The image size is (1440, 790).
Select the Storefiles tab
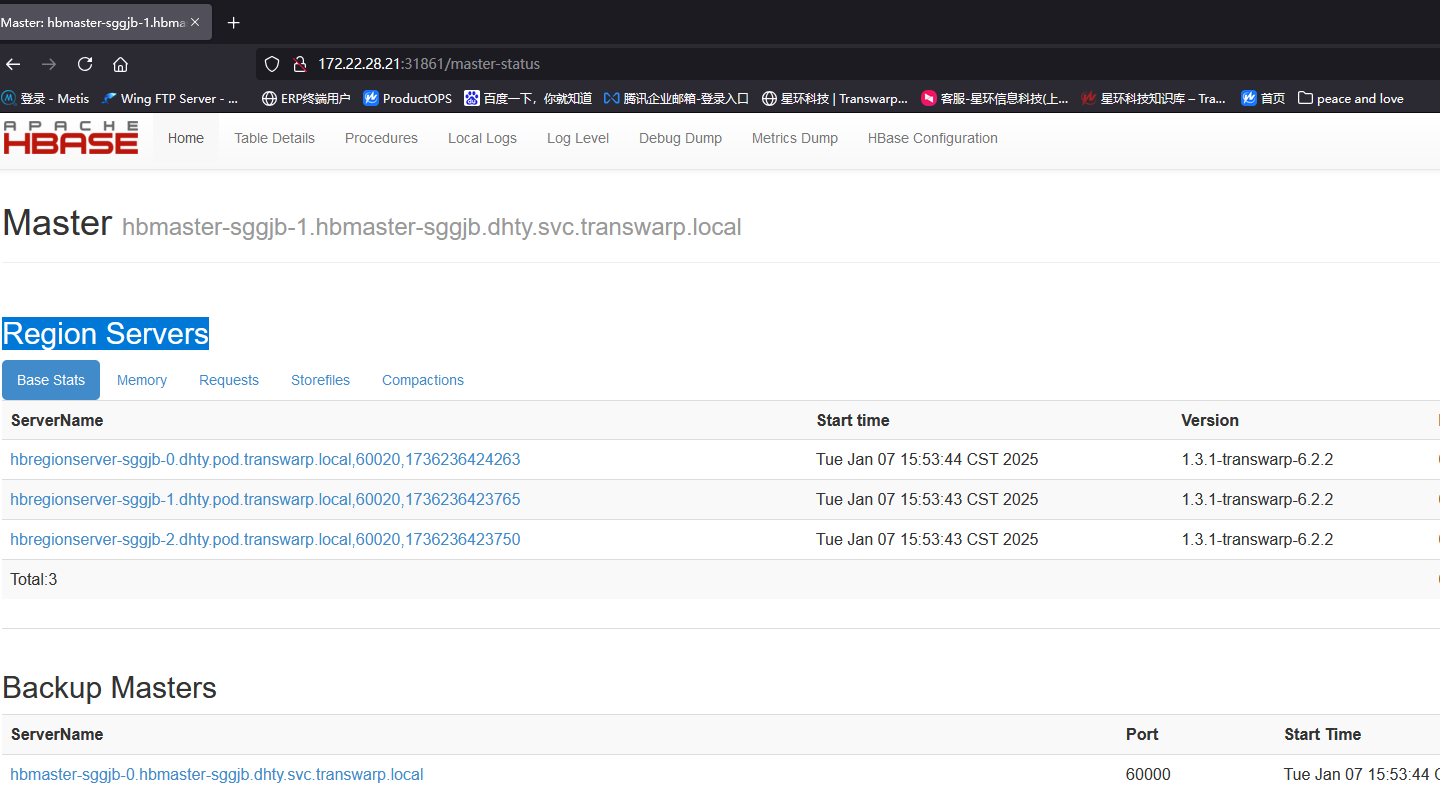point(320,380)
